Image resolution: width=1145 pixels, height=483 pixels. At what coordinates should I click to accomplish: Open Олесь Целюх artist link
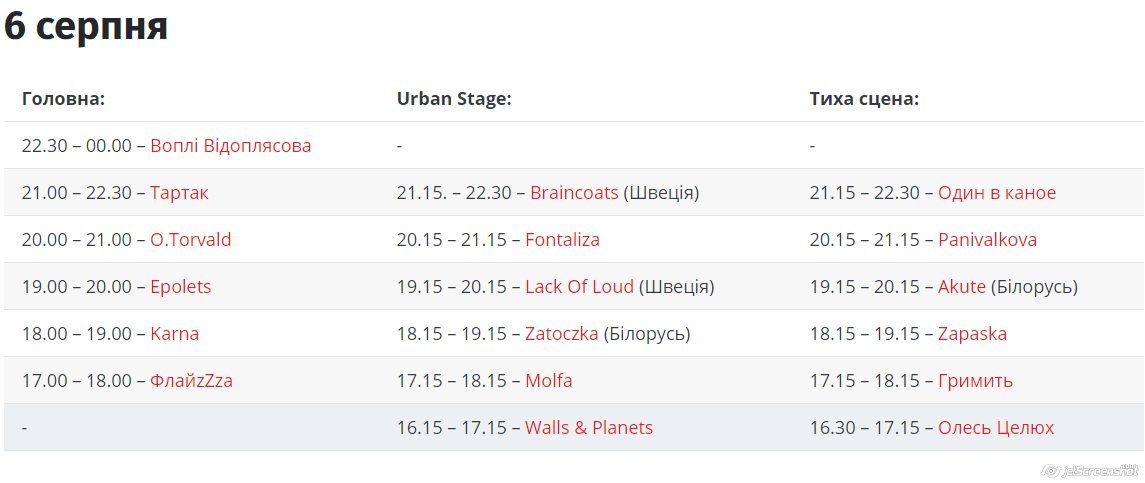click(995, 428)
